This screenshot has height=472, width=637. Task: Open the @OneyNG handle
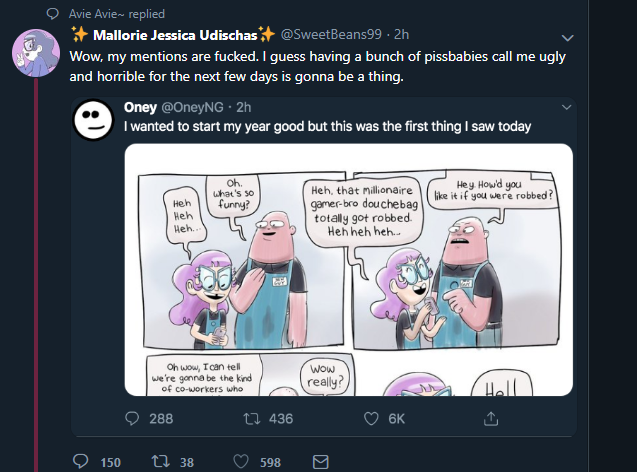(x=193, y=107)
